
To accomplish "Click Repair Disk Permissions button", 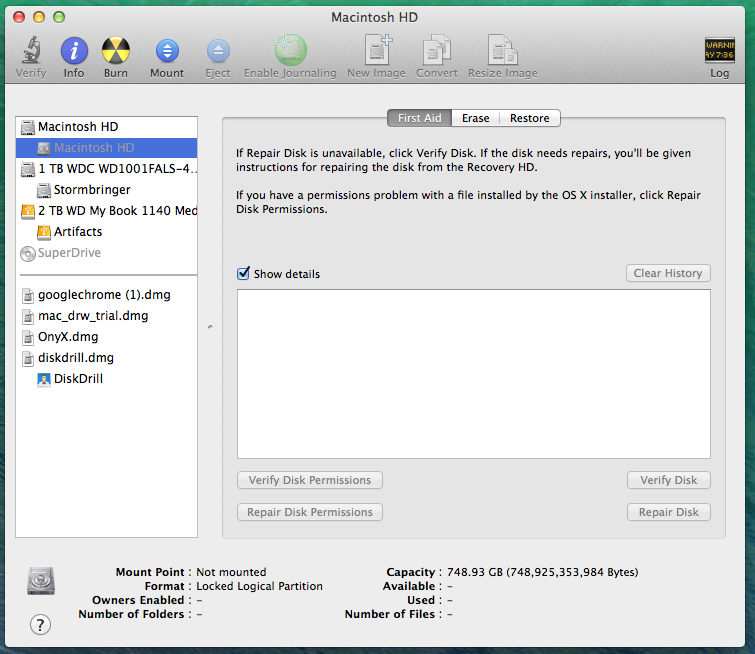I will pos(310,512).
